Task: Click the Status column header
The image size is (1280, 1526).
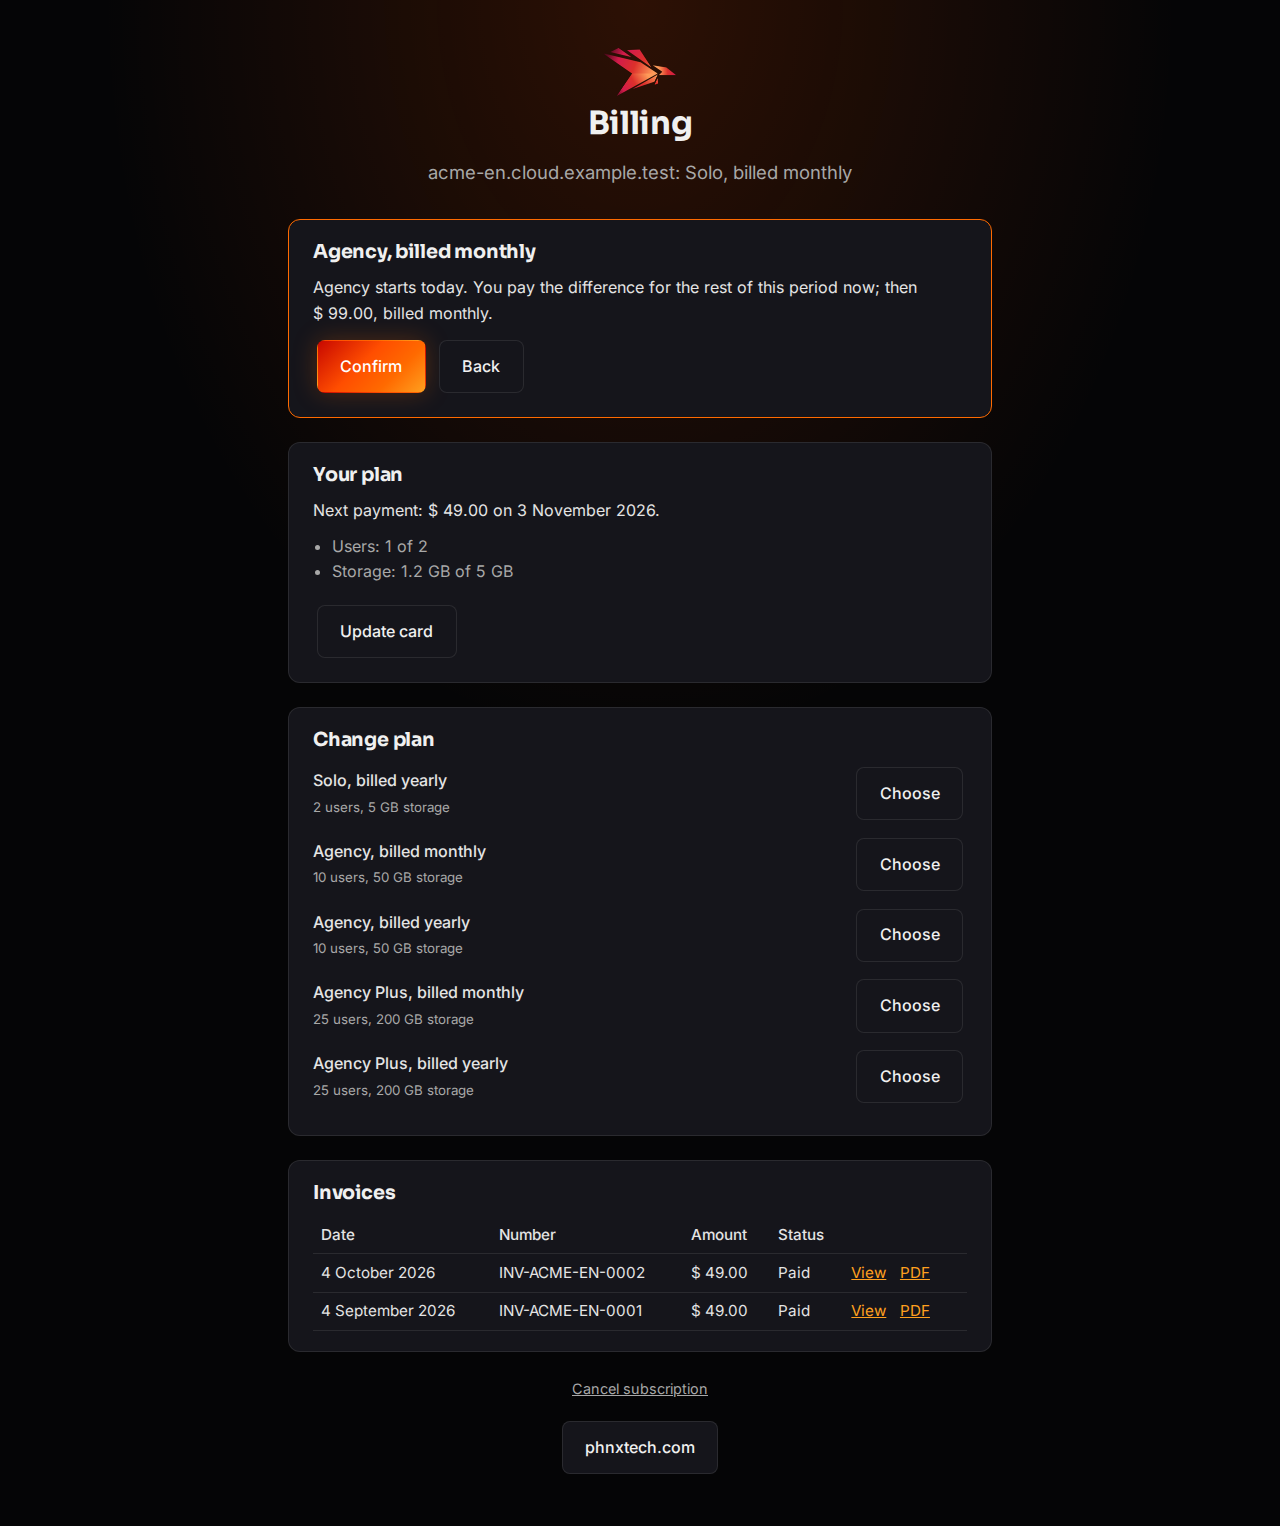Action: pyautogui.click(x=801, y=1235)
